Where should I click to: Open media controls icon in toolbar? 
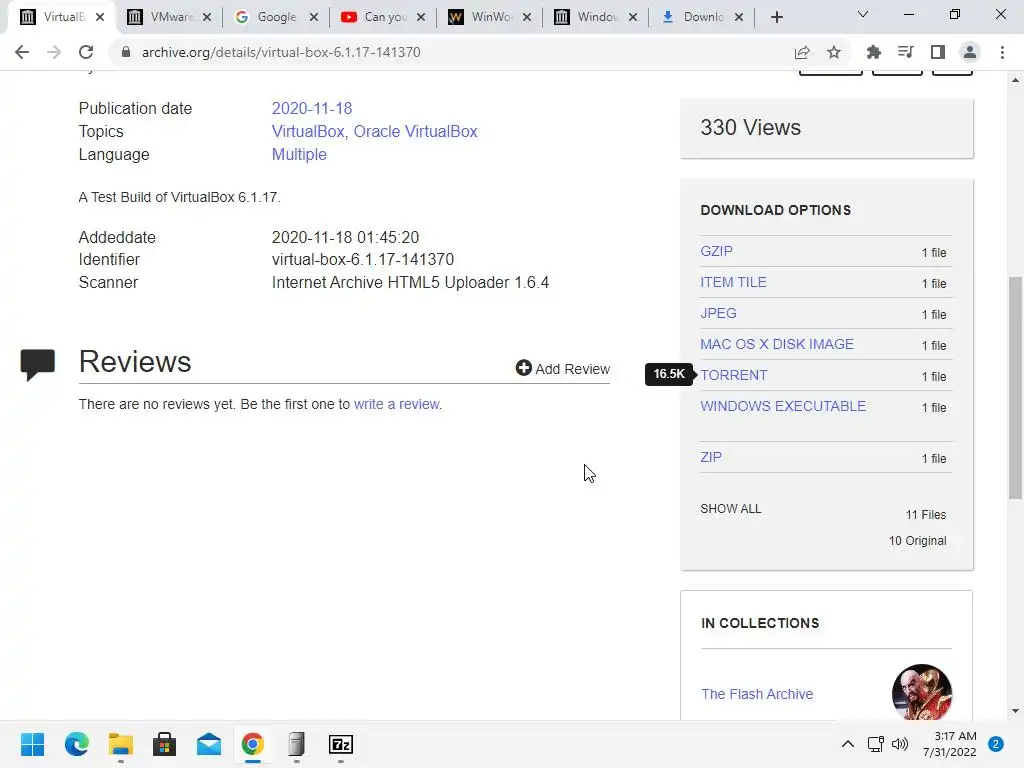[x=905, y=52]
